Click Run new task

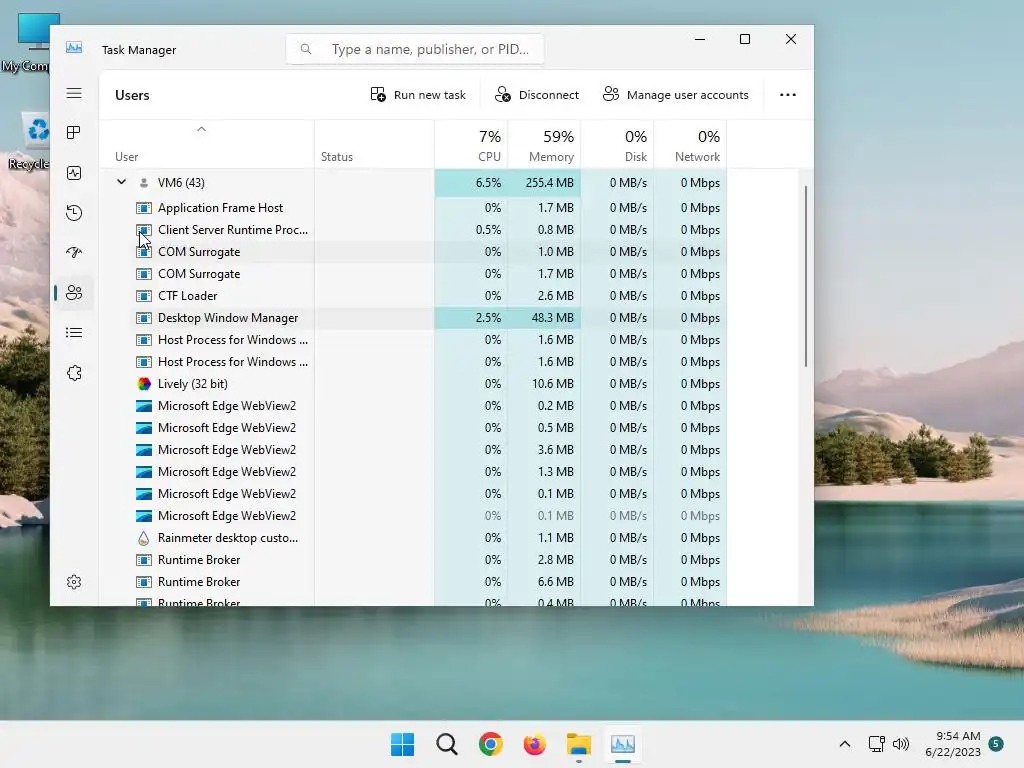coord(418,95)
